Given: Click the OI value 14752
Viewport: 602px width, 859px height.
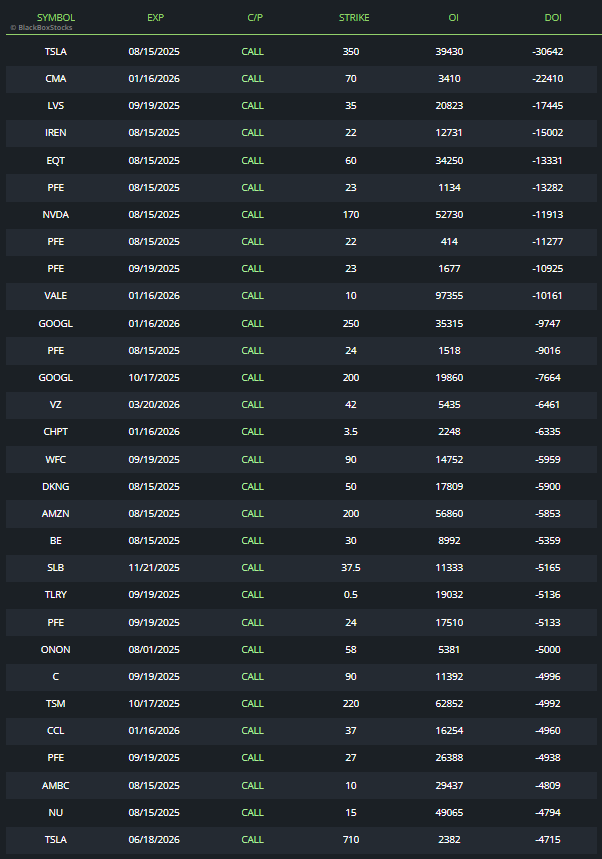Looking at the screenshot, I should point(449,459).
